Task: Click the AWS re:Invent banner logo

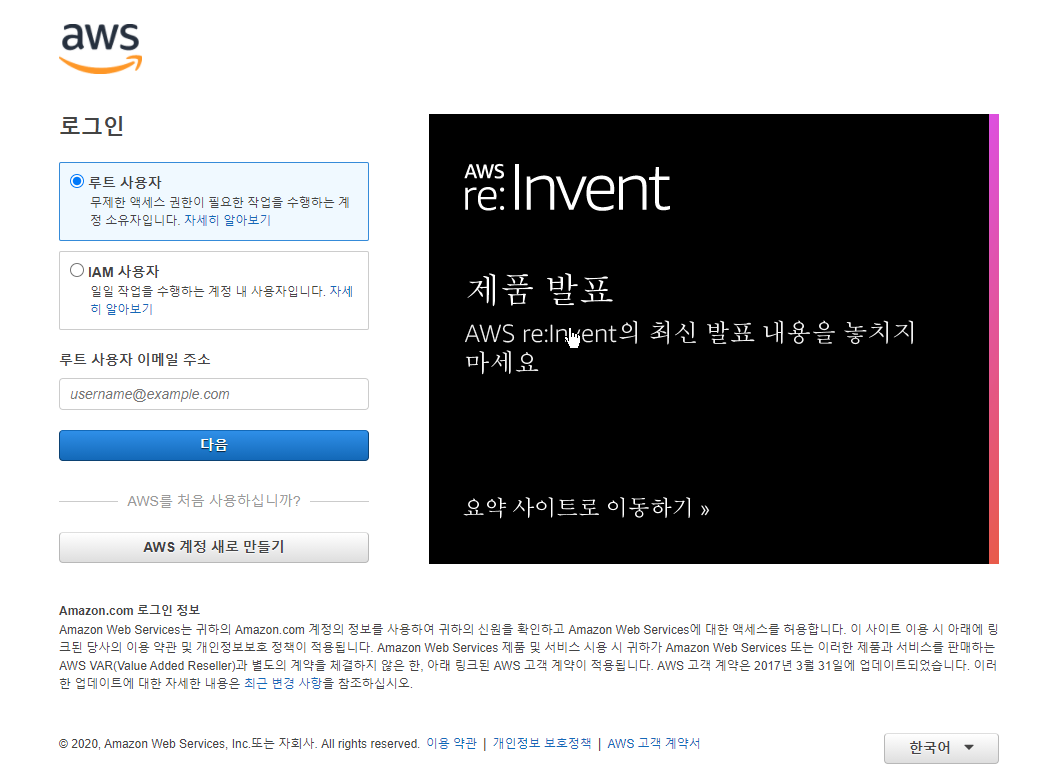Action: click(567, 188)
